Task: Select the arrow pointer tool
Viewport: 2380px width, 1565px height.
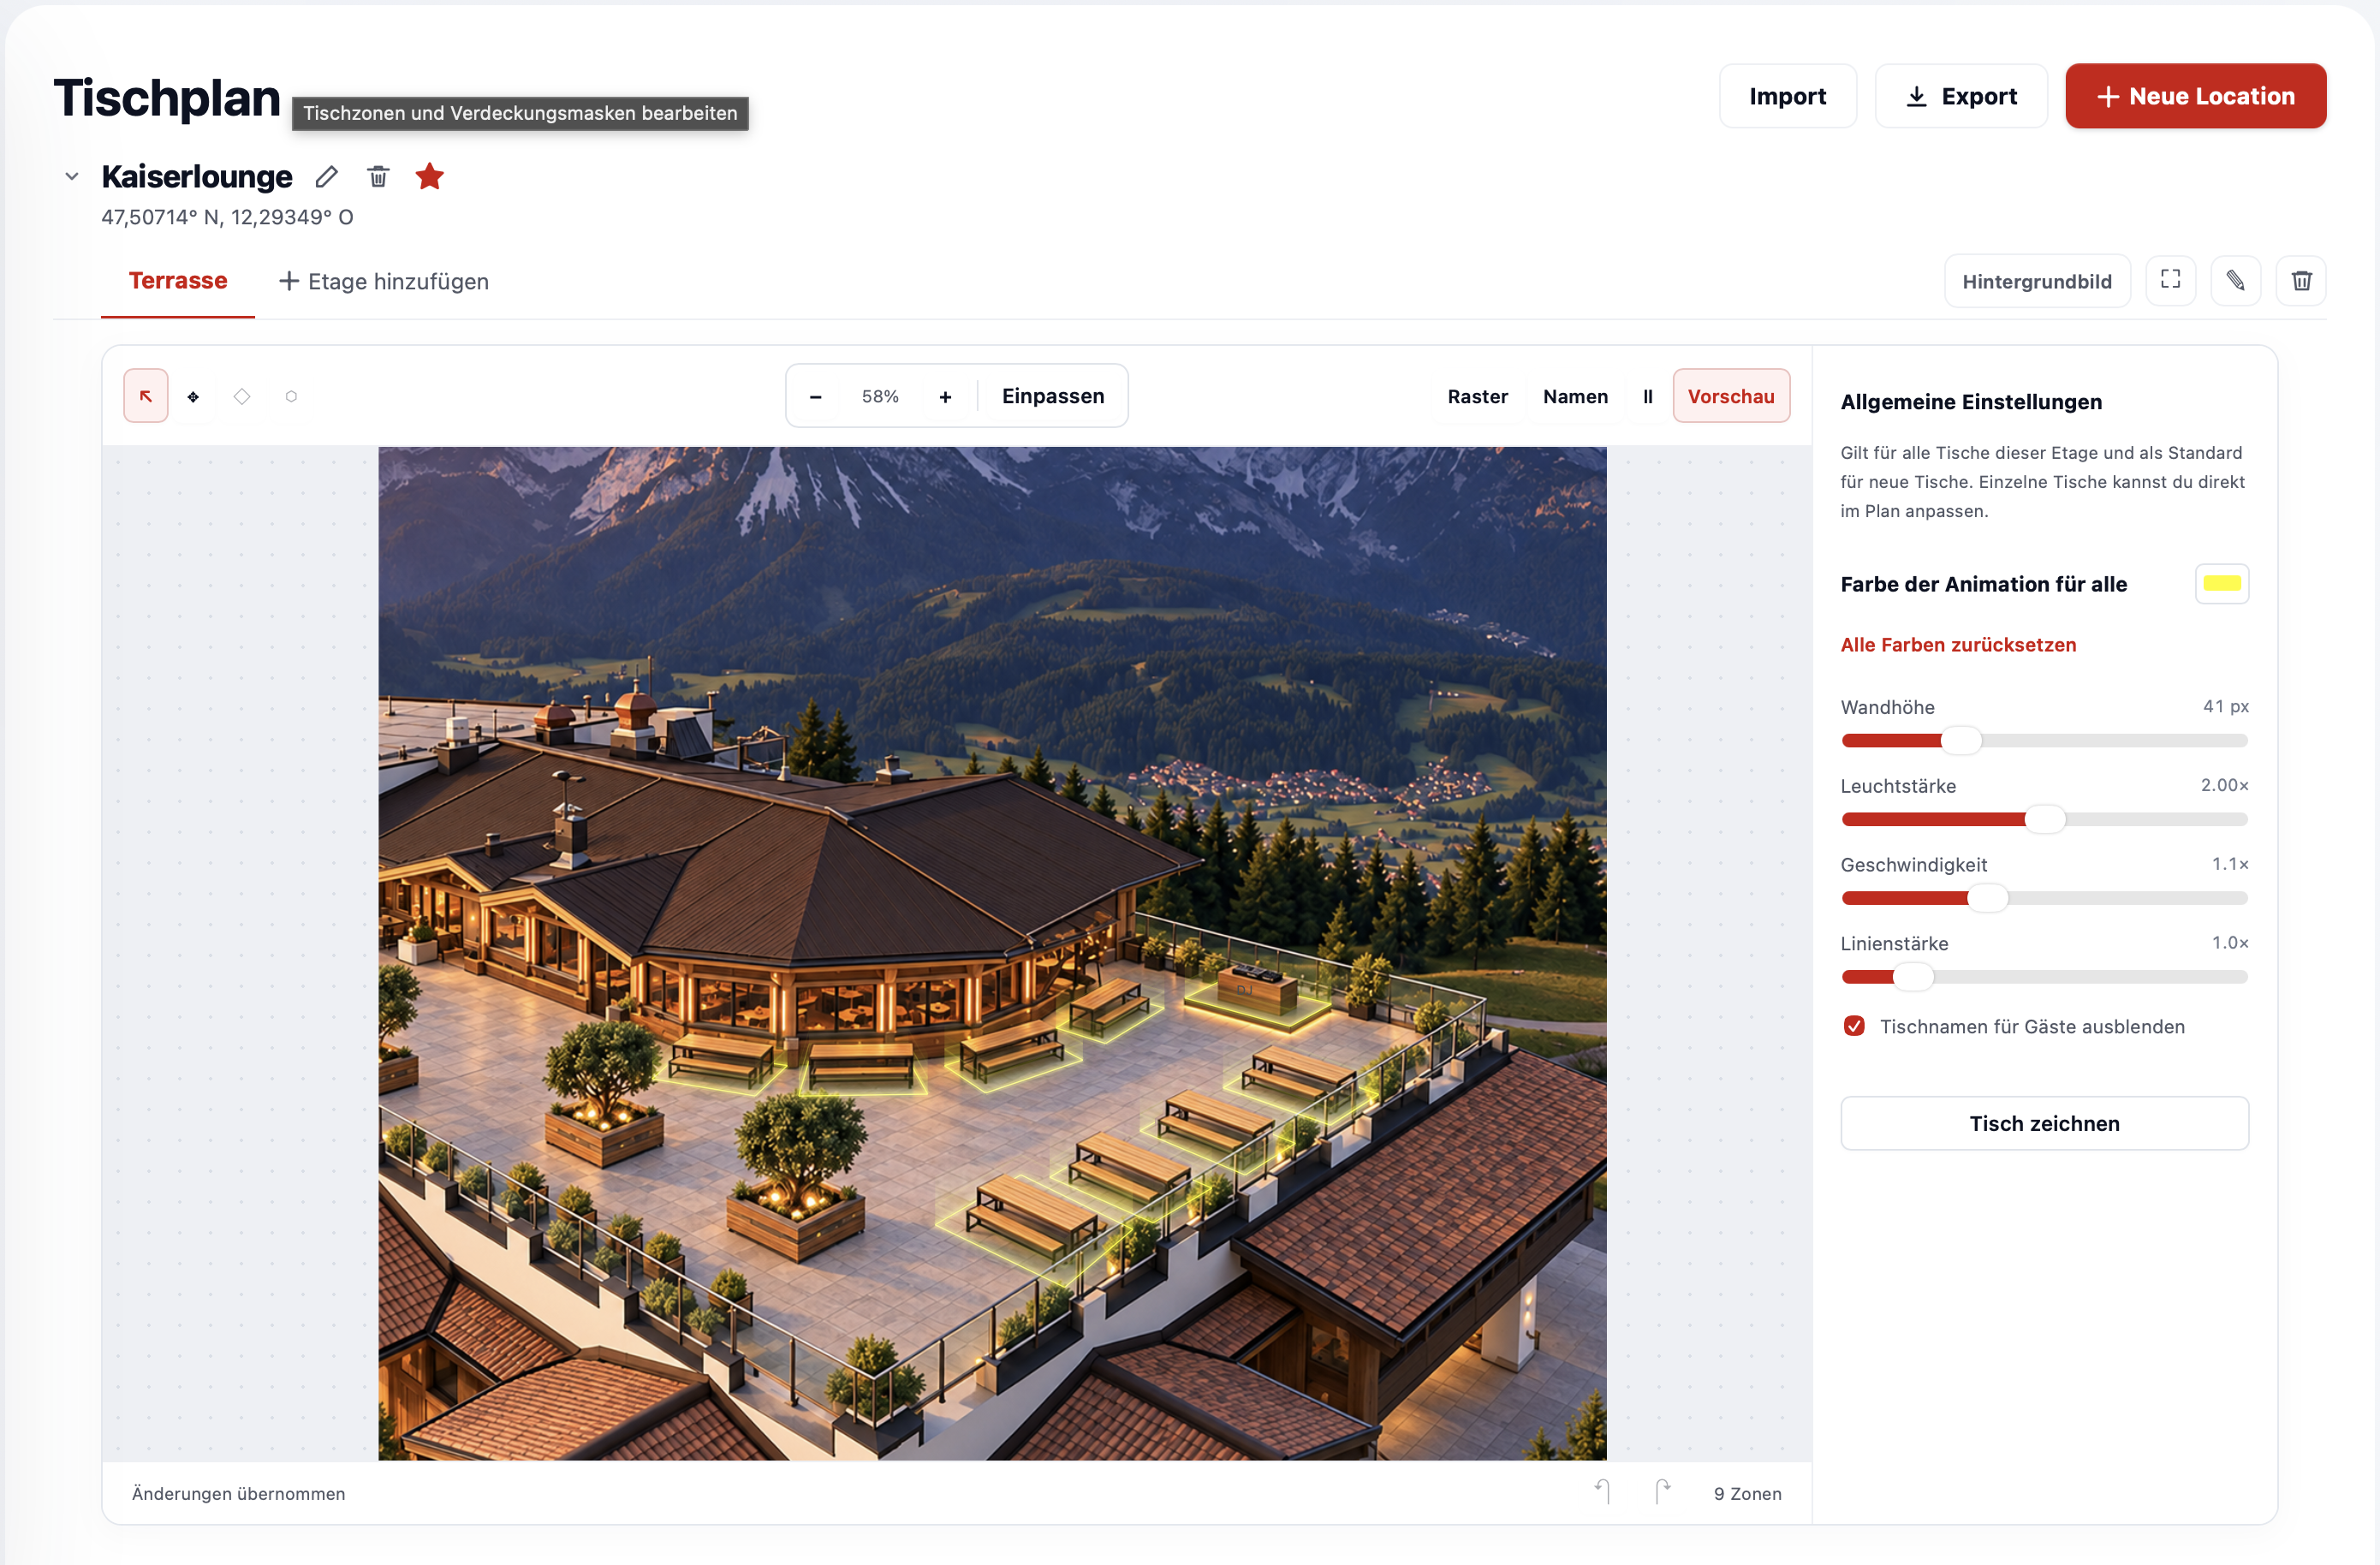Action: tap(146, 396)
